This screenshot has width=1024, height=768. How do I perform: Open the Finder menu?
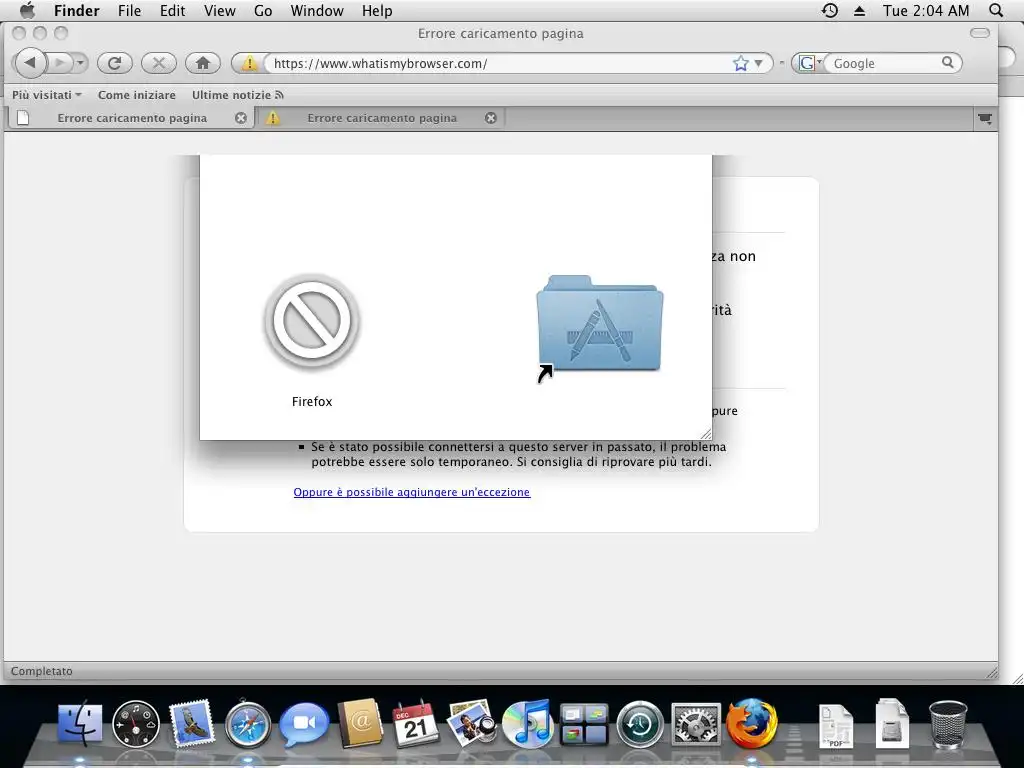[76, 10]
